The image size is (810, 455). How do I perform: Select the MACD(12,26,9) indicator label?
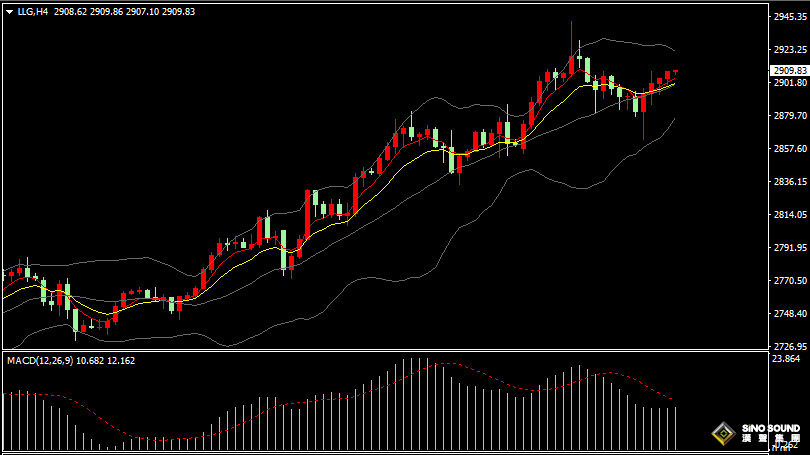(x=39, y=360)
